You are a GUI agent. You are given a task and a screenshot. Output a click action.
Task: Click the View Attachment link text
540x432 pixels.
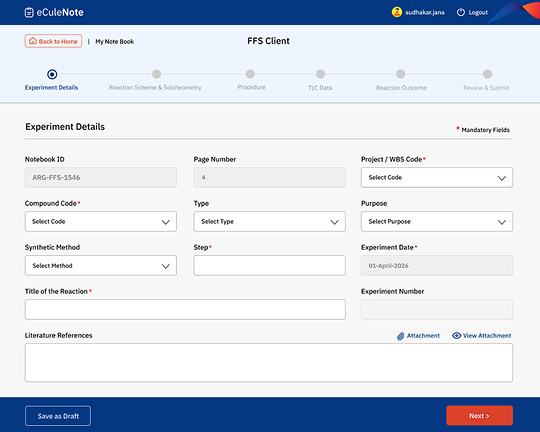tap(487, 336)
